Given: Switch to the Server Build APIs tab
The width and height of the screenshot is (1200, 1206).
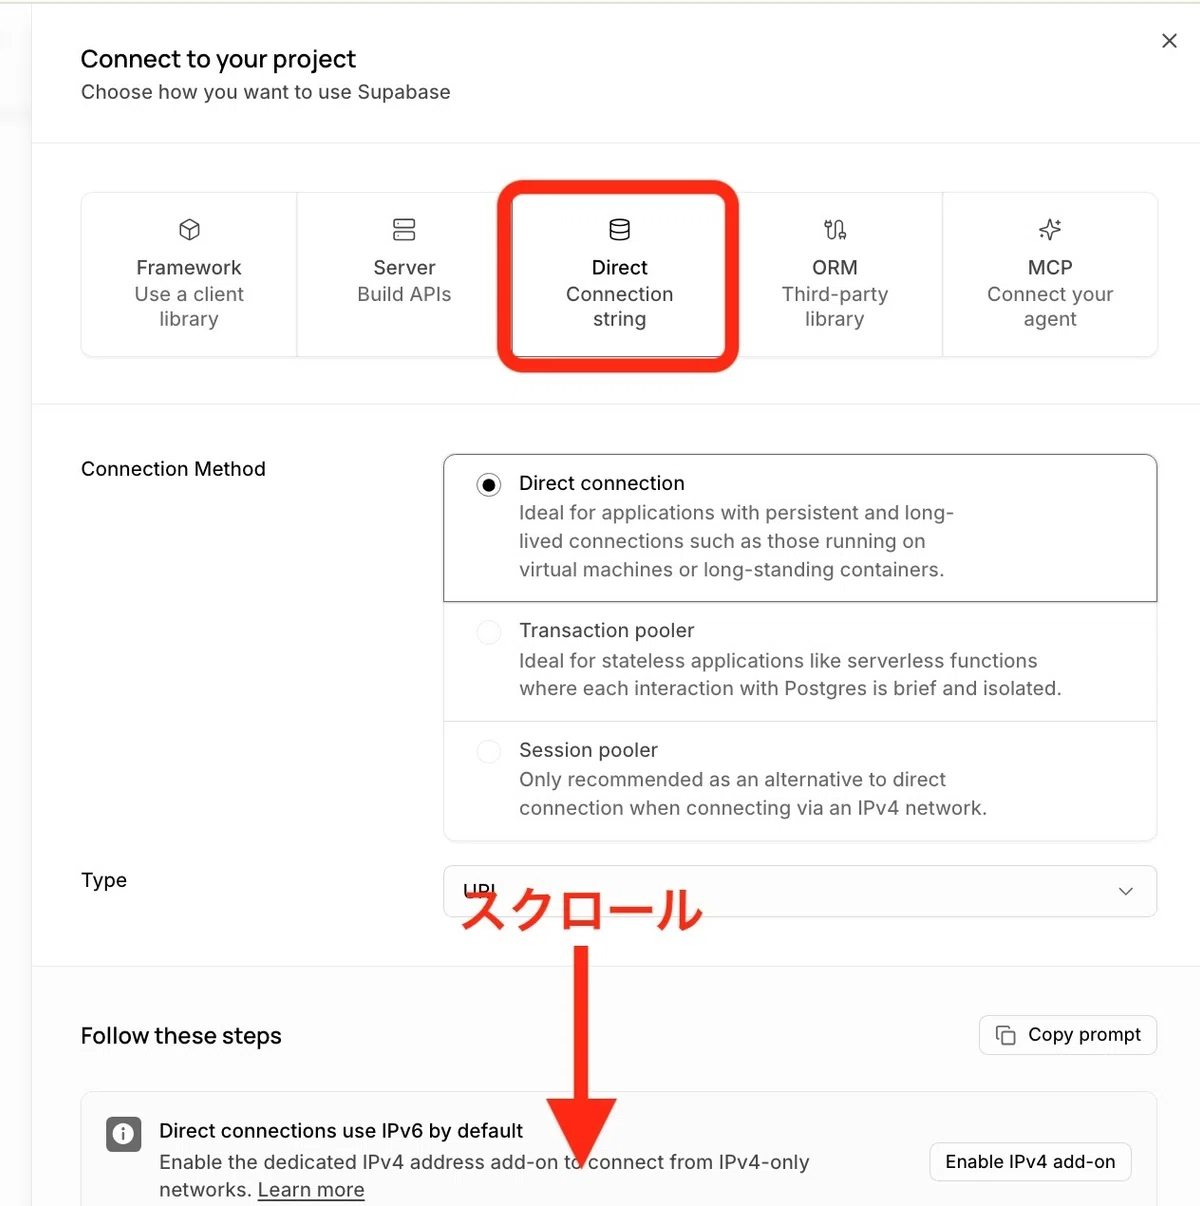Looking at the screenshot, I should [x=404, y=274].
